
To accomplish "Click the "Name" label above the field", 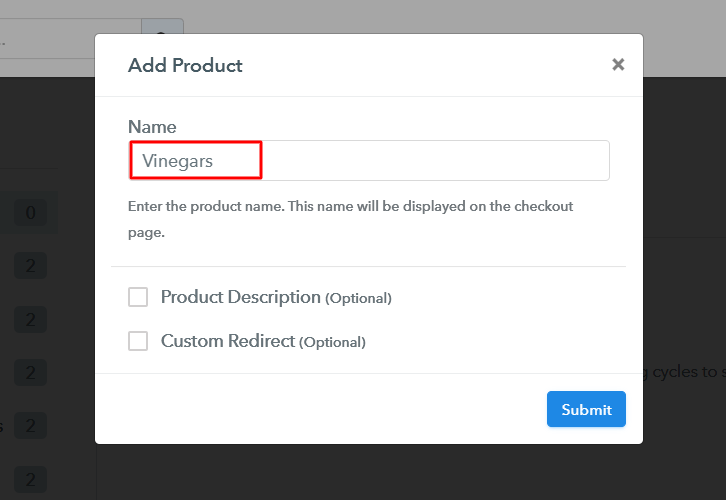I will click(152, 127).
